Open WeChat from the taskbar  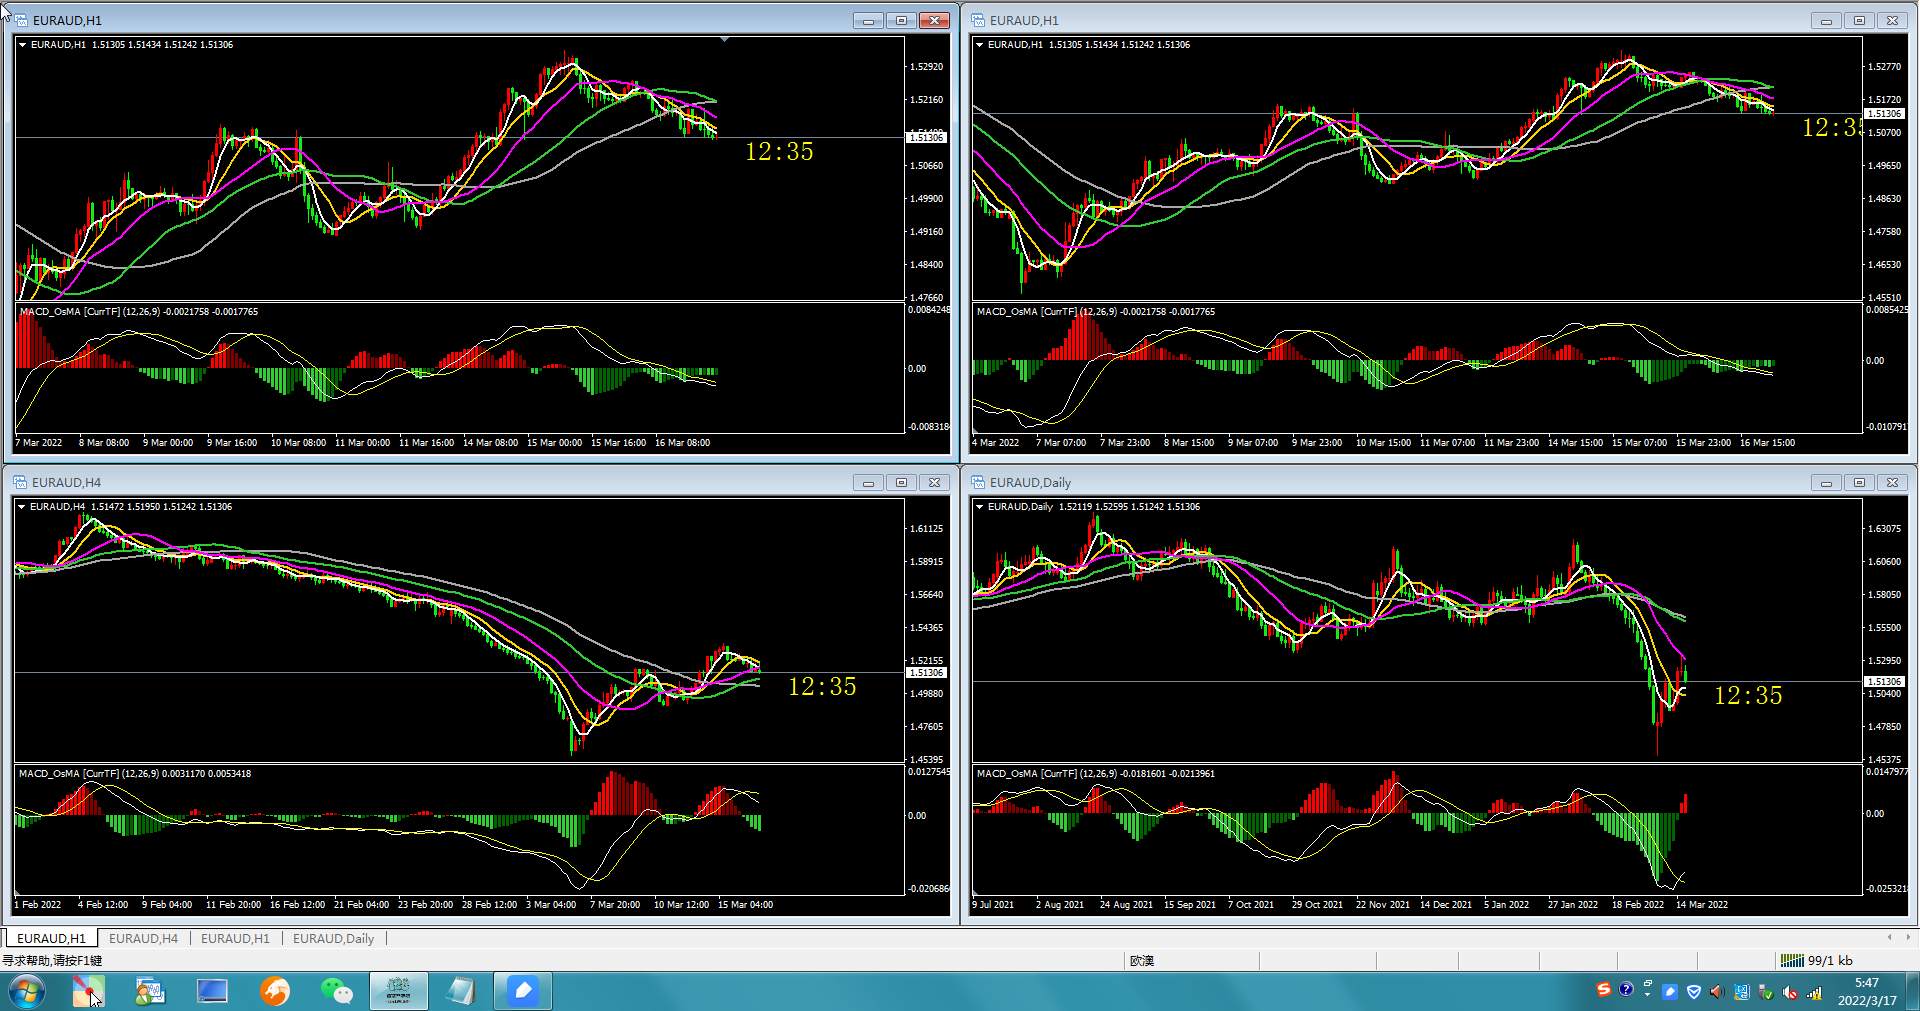pyautogui.click(x=336, y=991)
